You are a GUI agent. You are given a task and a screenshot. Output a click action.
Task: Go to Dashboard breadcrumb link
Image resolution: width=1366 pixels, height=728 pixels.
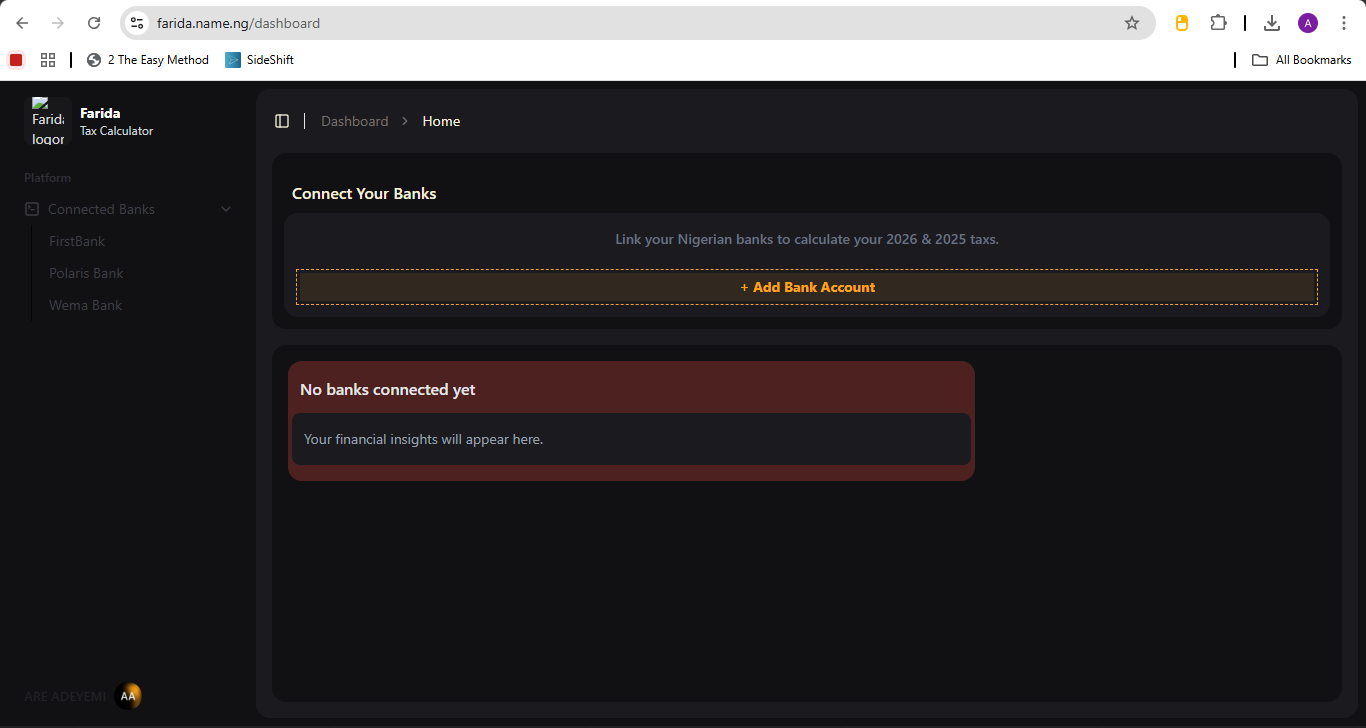click(354, 121)
